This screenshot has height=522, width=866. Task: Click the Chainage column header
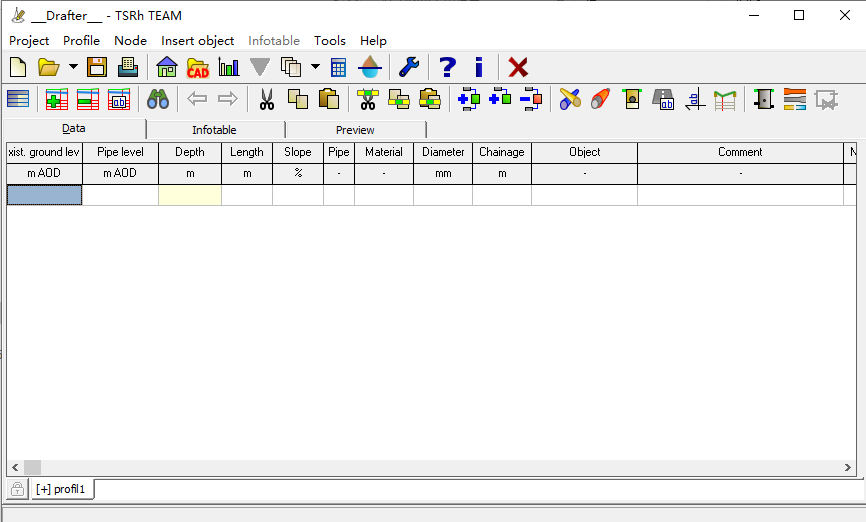tap(501, 152)
